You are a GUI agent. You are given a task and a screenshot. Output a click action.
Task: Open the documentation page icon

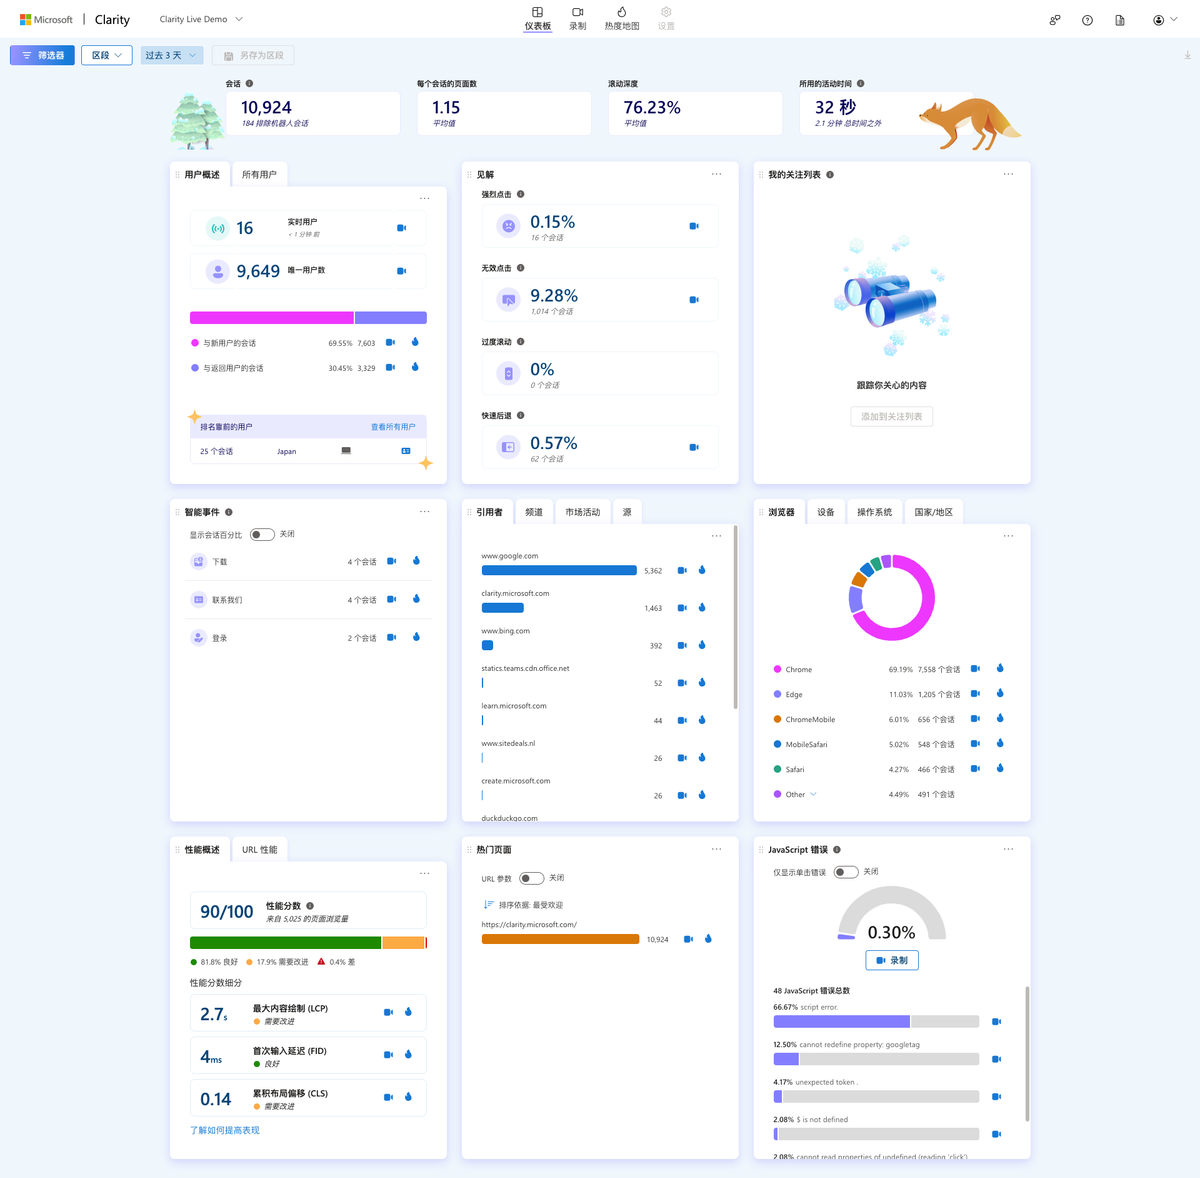point(1120,20)
